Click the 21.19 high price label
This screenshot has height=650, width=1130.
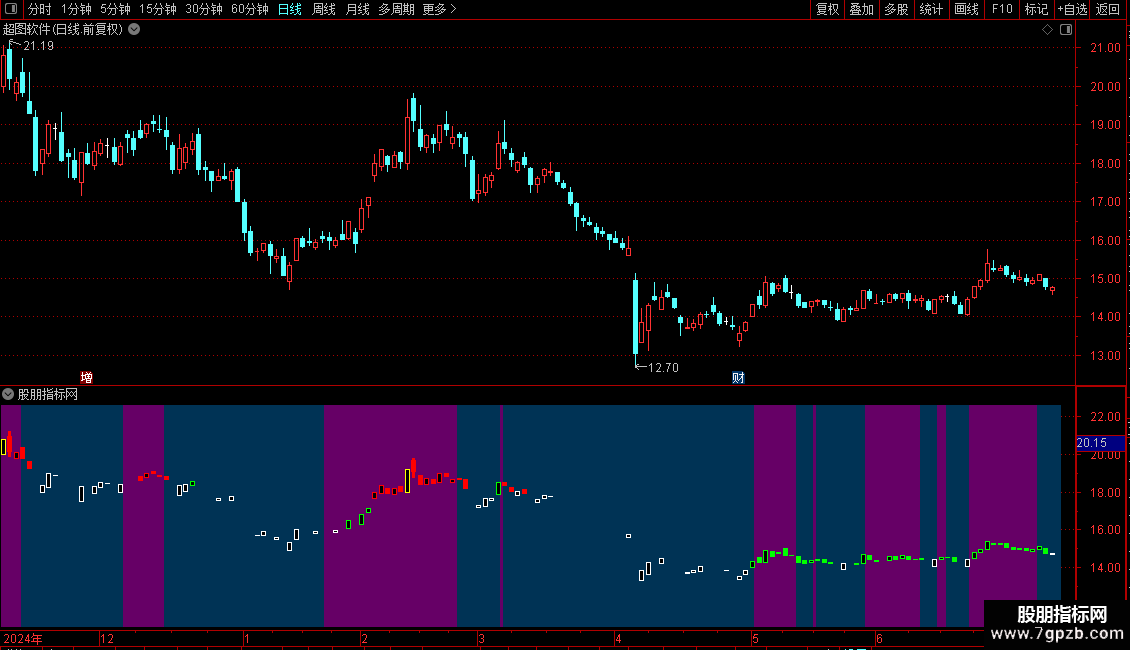coord(38,46)
